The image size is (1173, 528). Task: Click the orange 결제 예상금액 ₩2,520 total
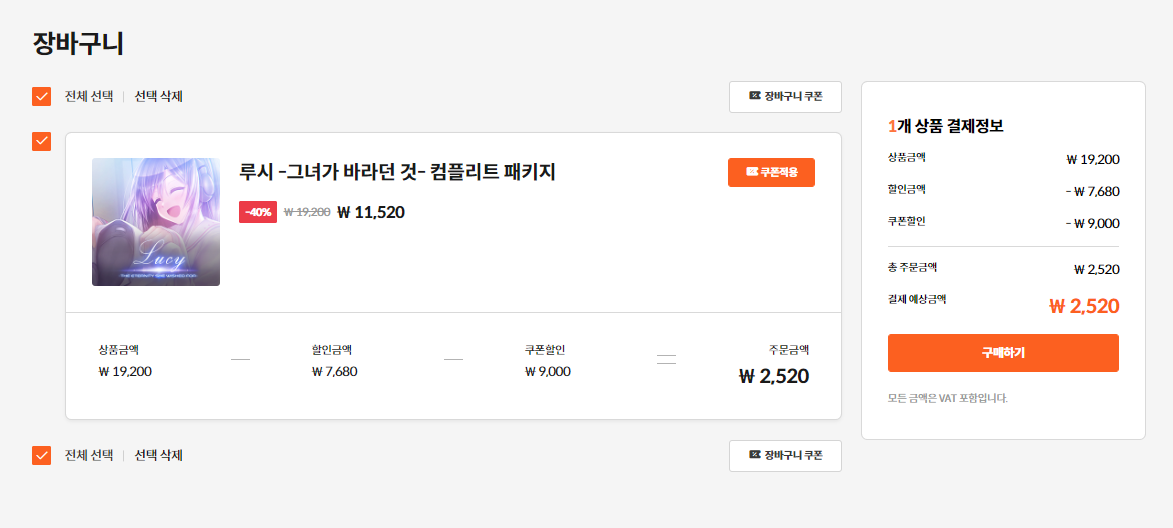(x=1083, y=307)
